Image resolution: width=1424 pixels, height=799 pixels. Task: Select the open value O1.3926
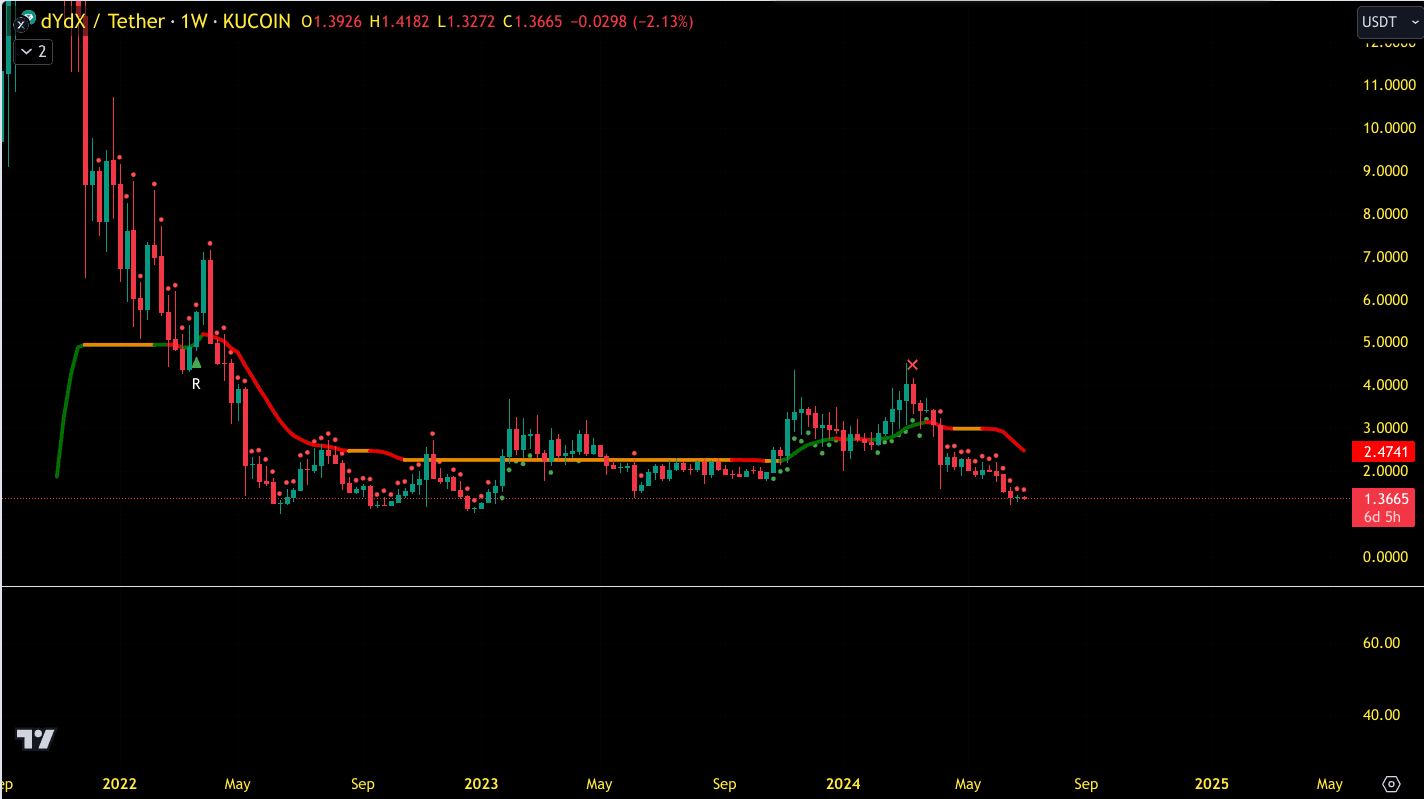tap(332, 21)
